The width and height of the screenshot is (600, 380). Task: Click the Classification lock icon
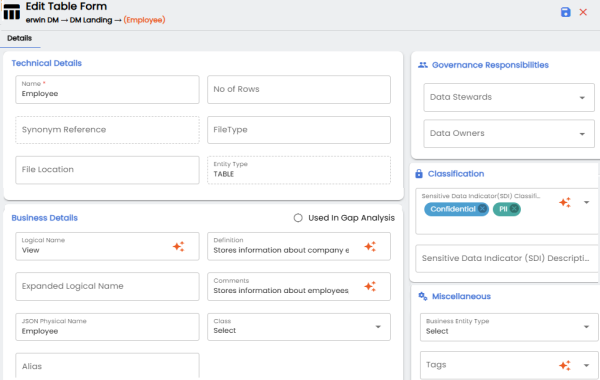point(419,174)
